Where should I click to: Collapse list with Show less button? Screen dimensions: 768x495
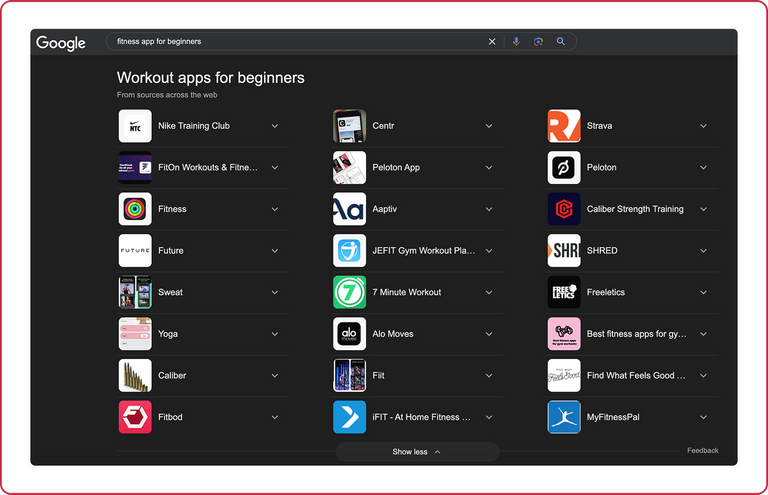(x=417, y=452)
